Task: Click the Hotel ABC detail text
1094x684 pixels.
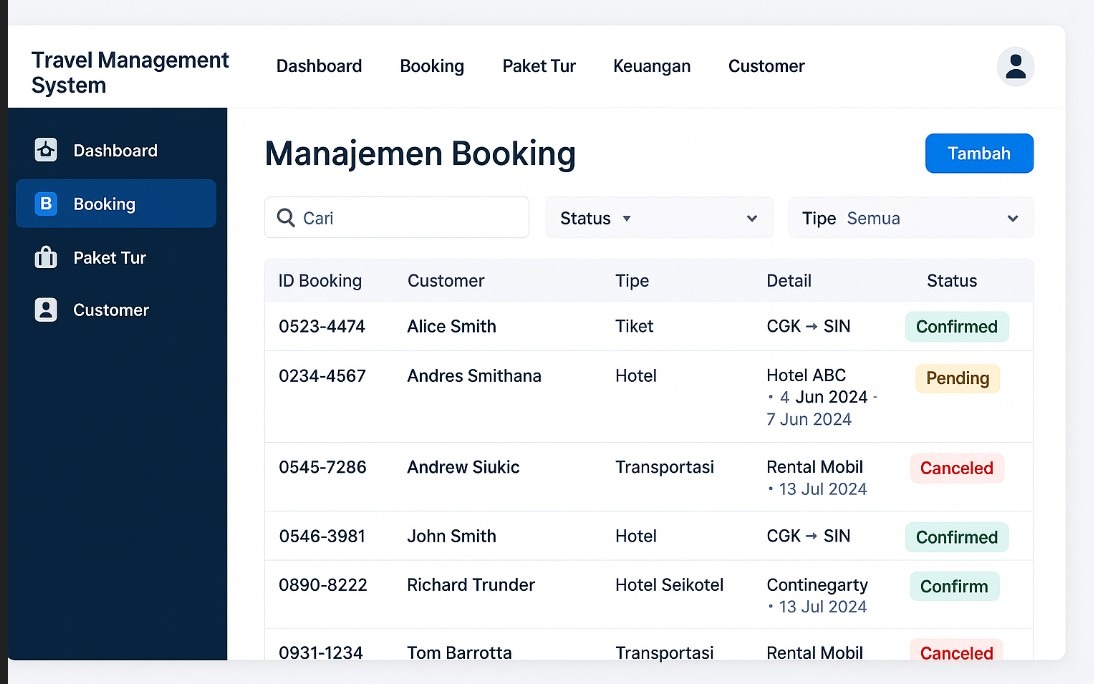Action: (x=806, y=375)
